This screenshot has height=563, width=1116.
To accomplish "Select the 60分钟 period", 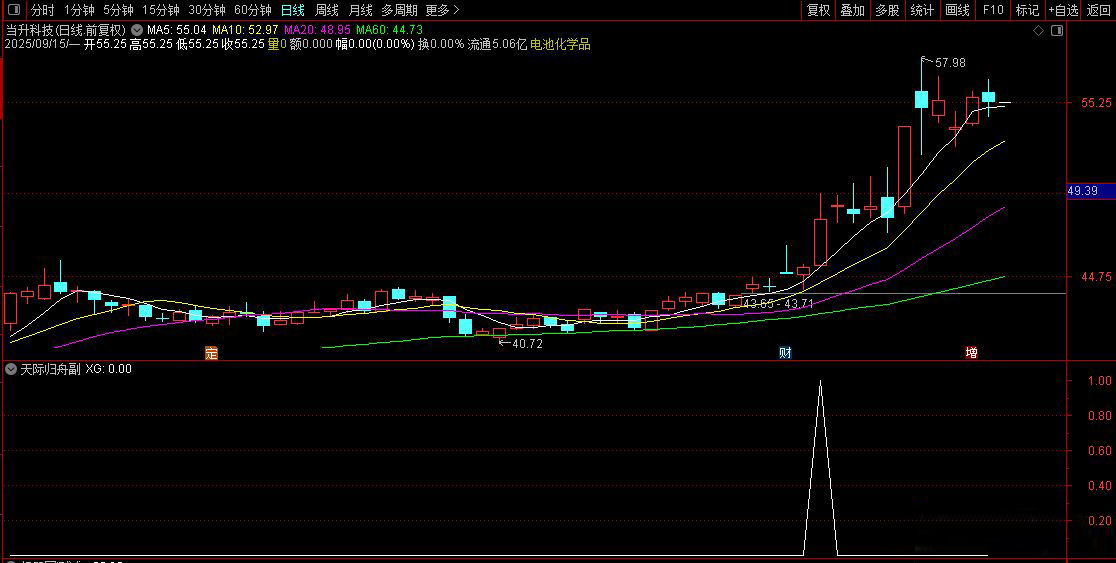I will pos(253,10).
